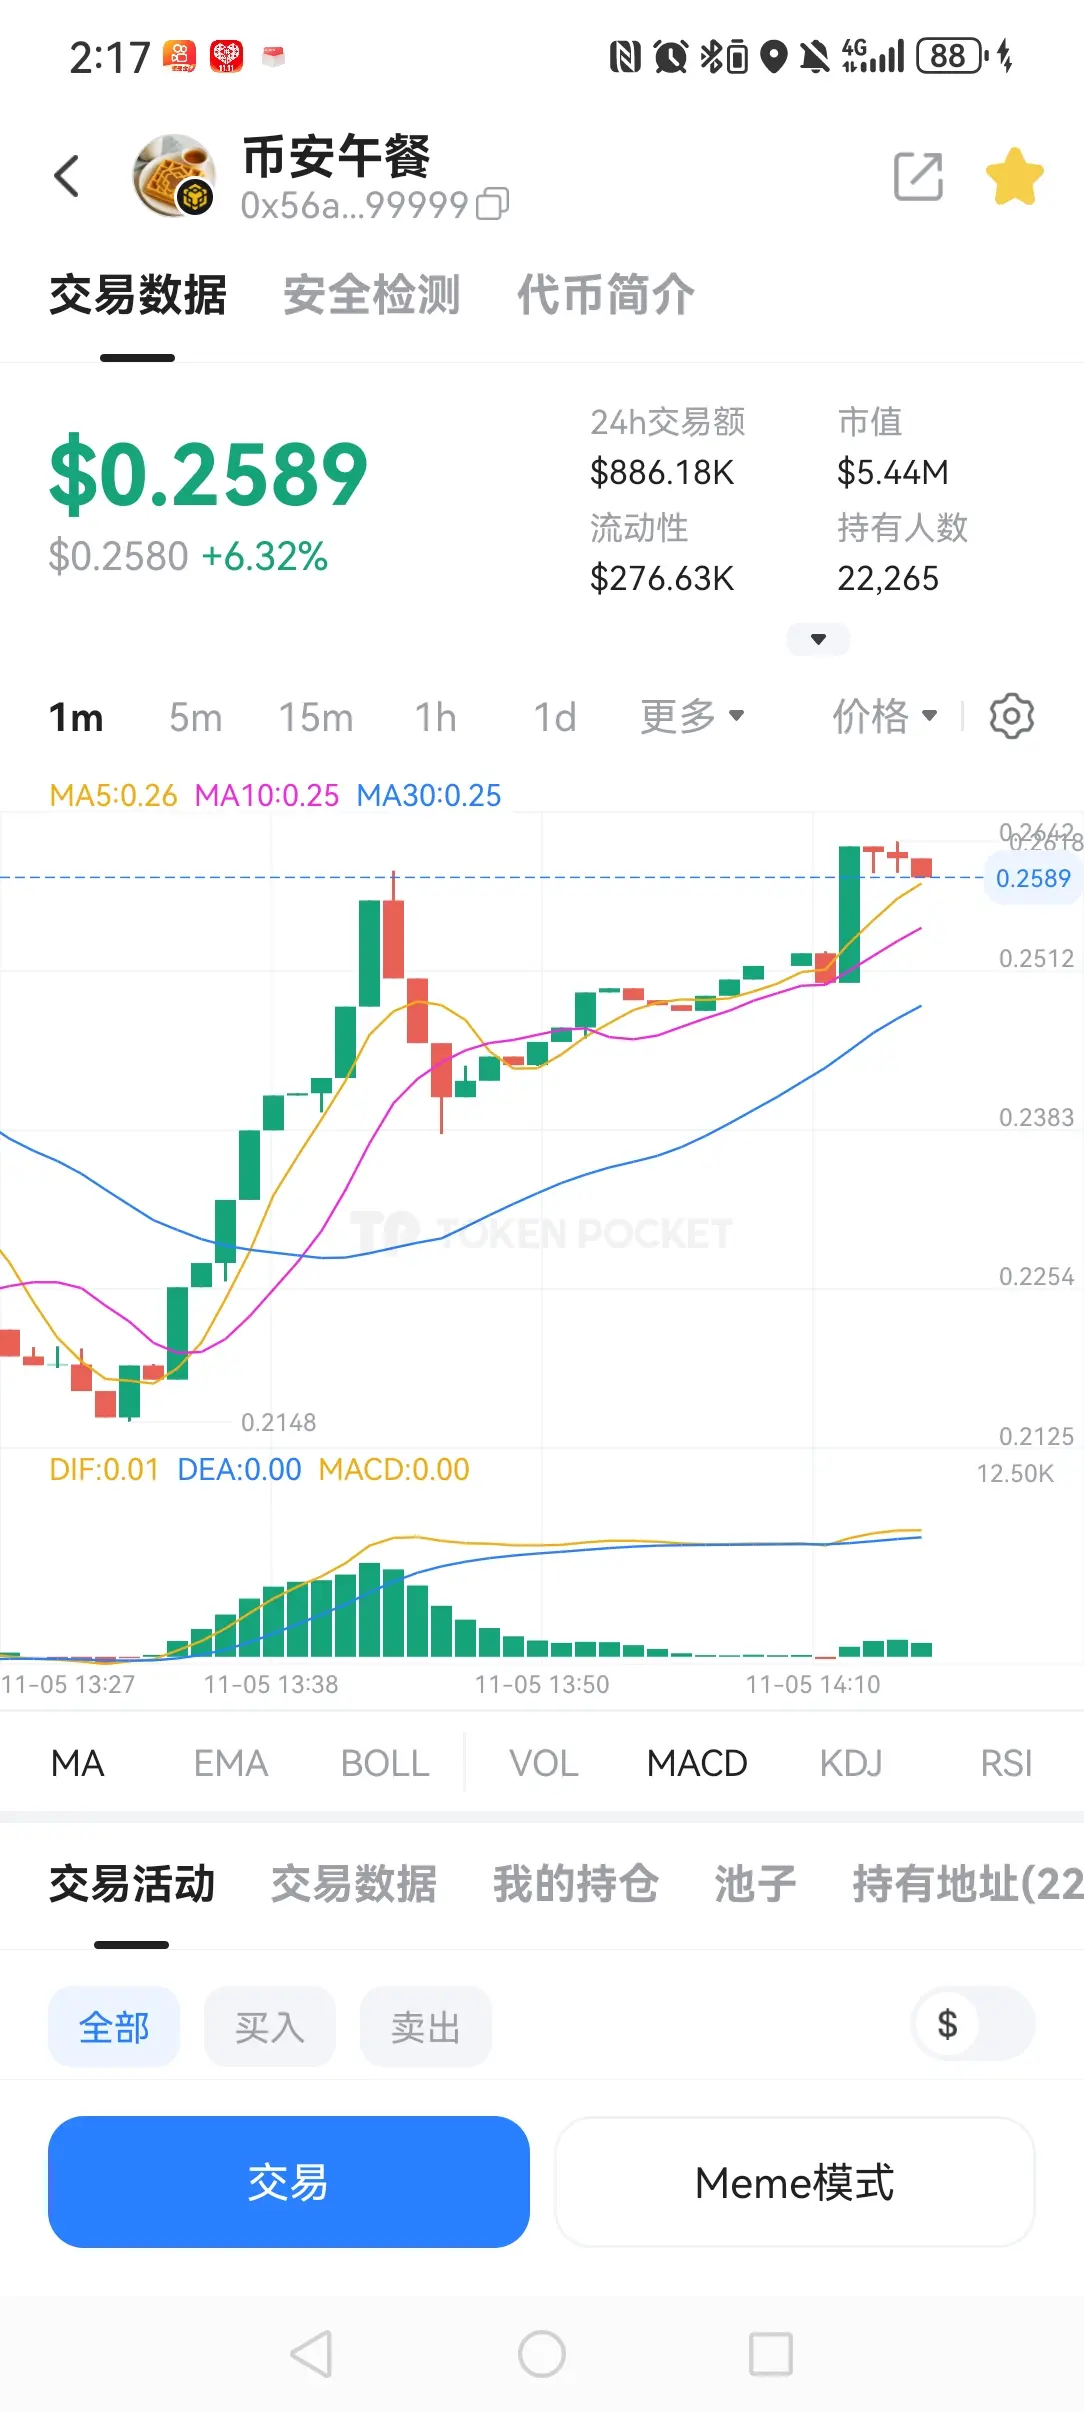Tap the Android recent apps button
Screen dimensions: 1084x2412
coord(771,2354)
